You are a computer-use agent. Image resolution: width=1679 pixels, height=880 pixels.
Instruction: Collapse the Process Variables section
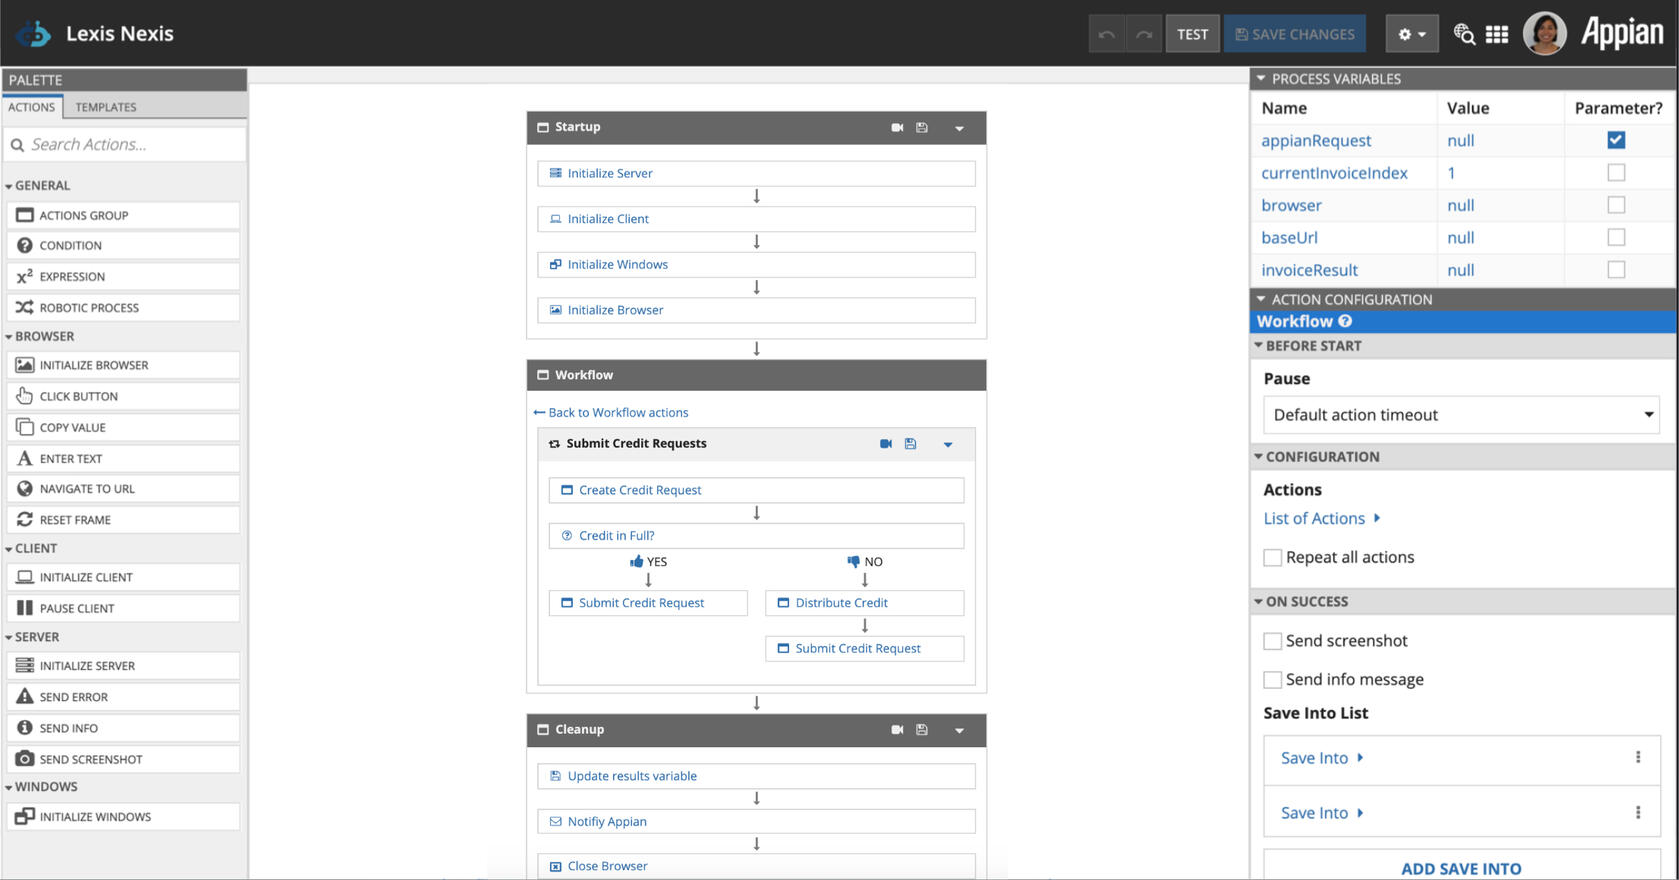pos(1261,79)
